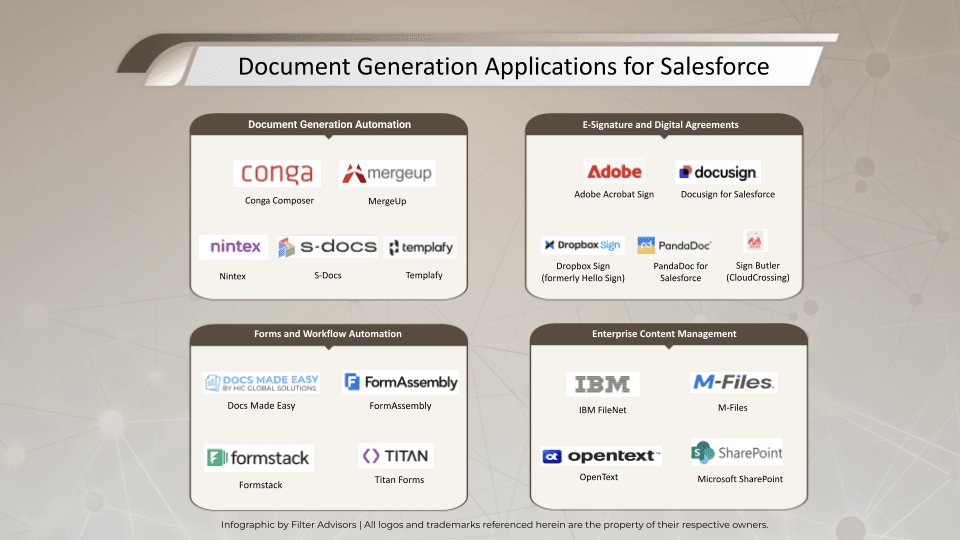Image resolution: width=960 pixels, height=540 pixels.
Task: Click the MergeUp caption text
Action: click(x=387, y=201)
